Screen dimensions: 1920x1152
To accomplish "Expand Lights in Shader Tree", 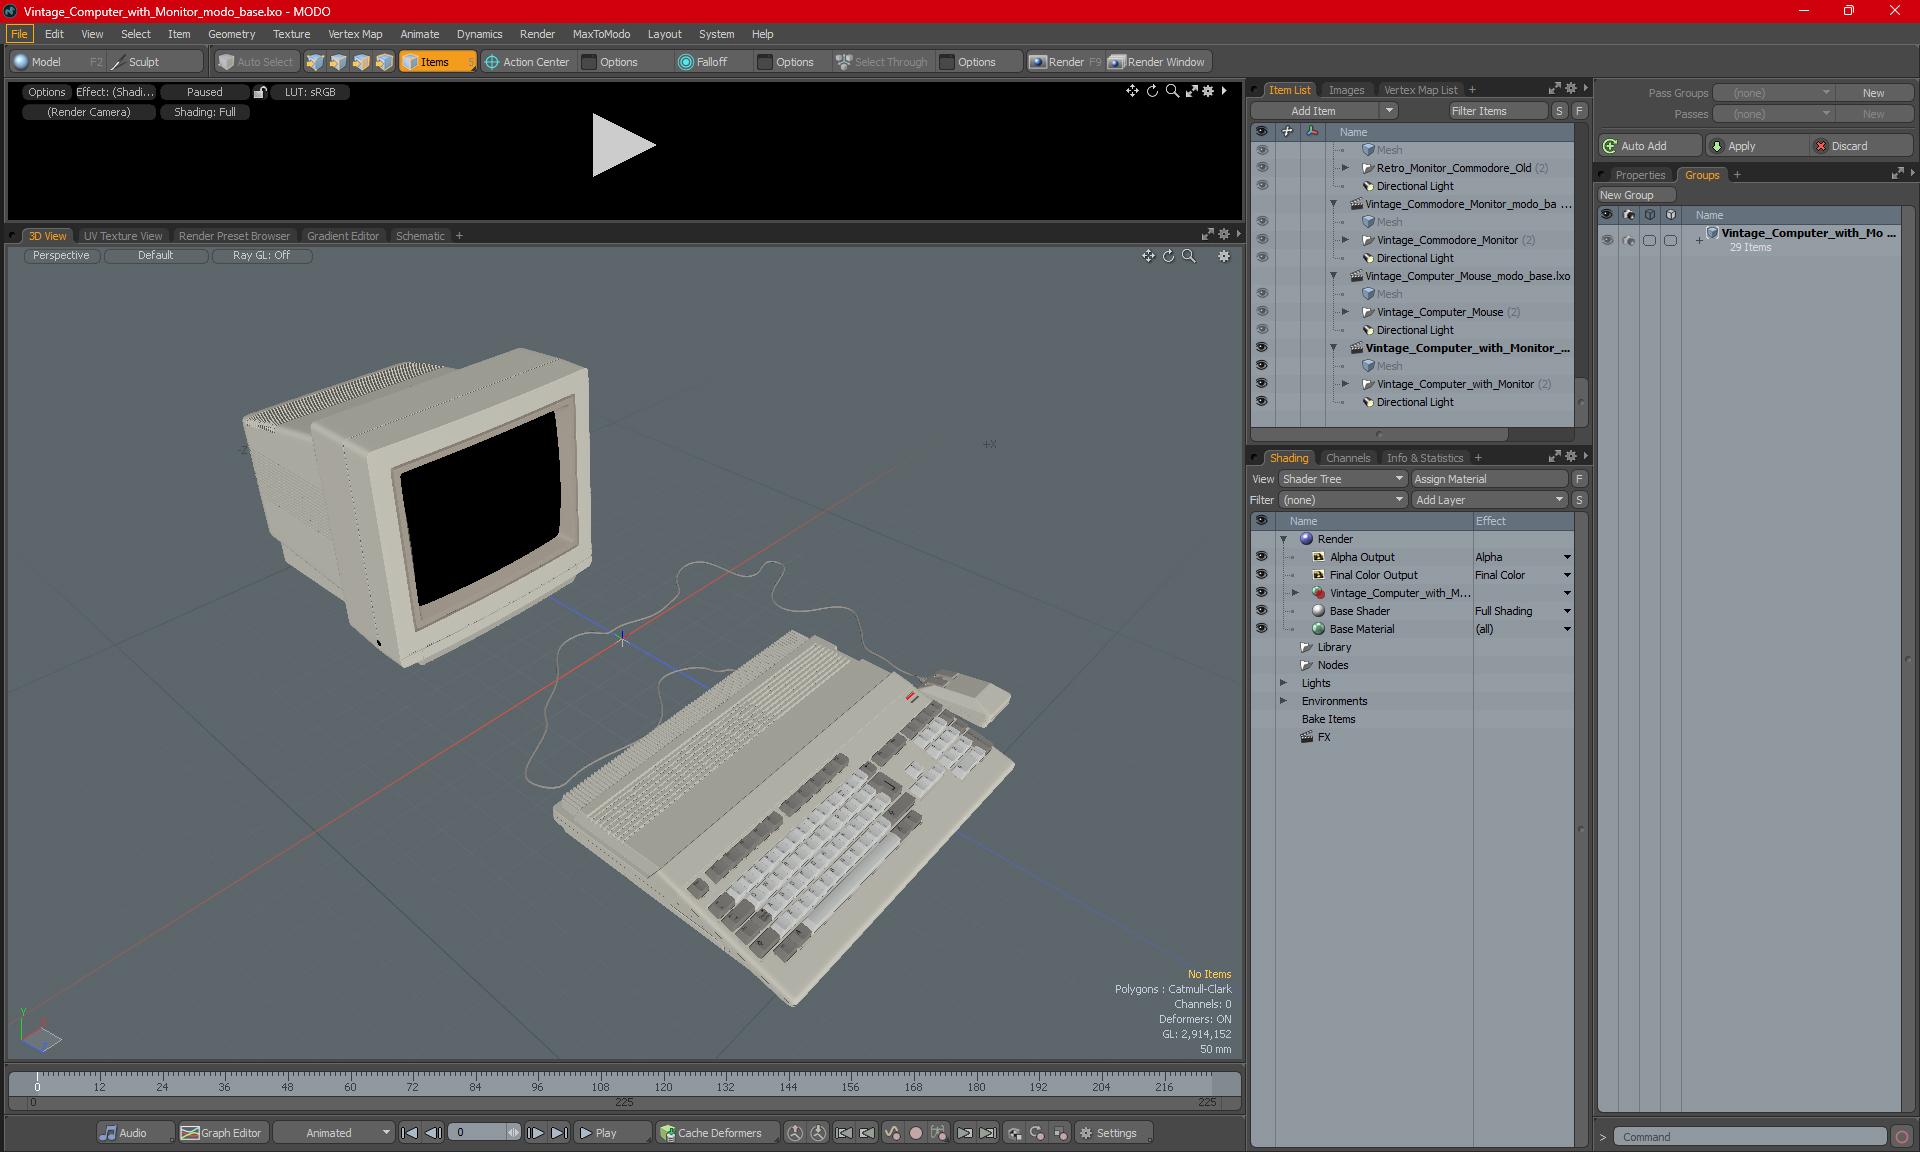I will click(x=1284, y=683).
